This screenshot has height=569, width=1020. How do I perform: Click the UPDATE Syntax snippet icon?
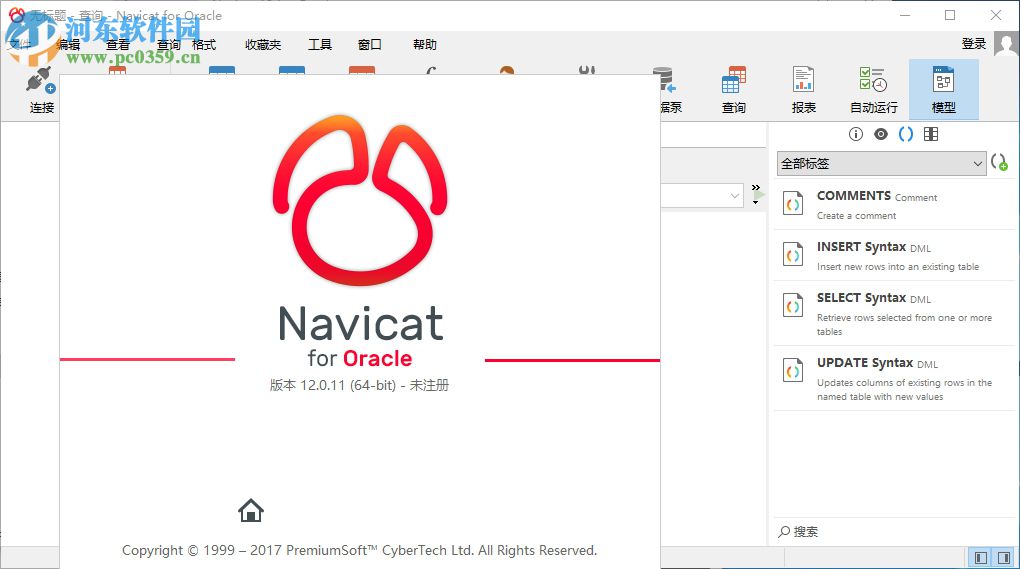pyautogui.click(x=793, y=371)
